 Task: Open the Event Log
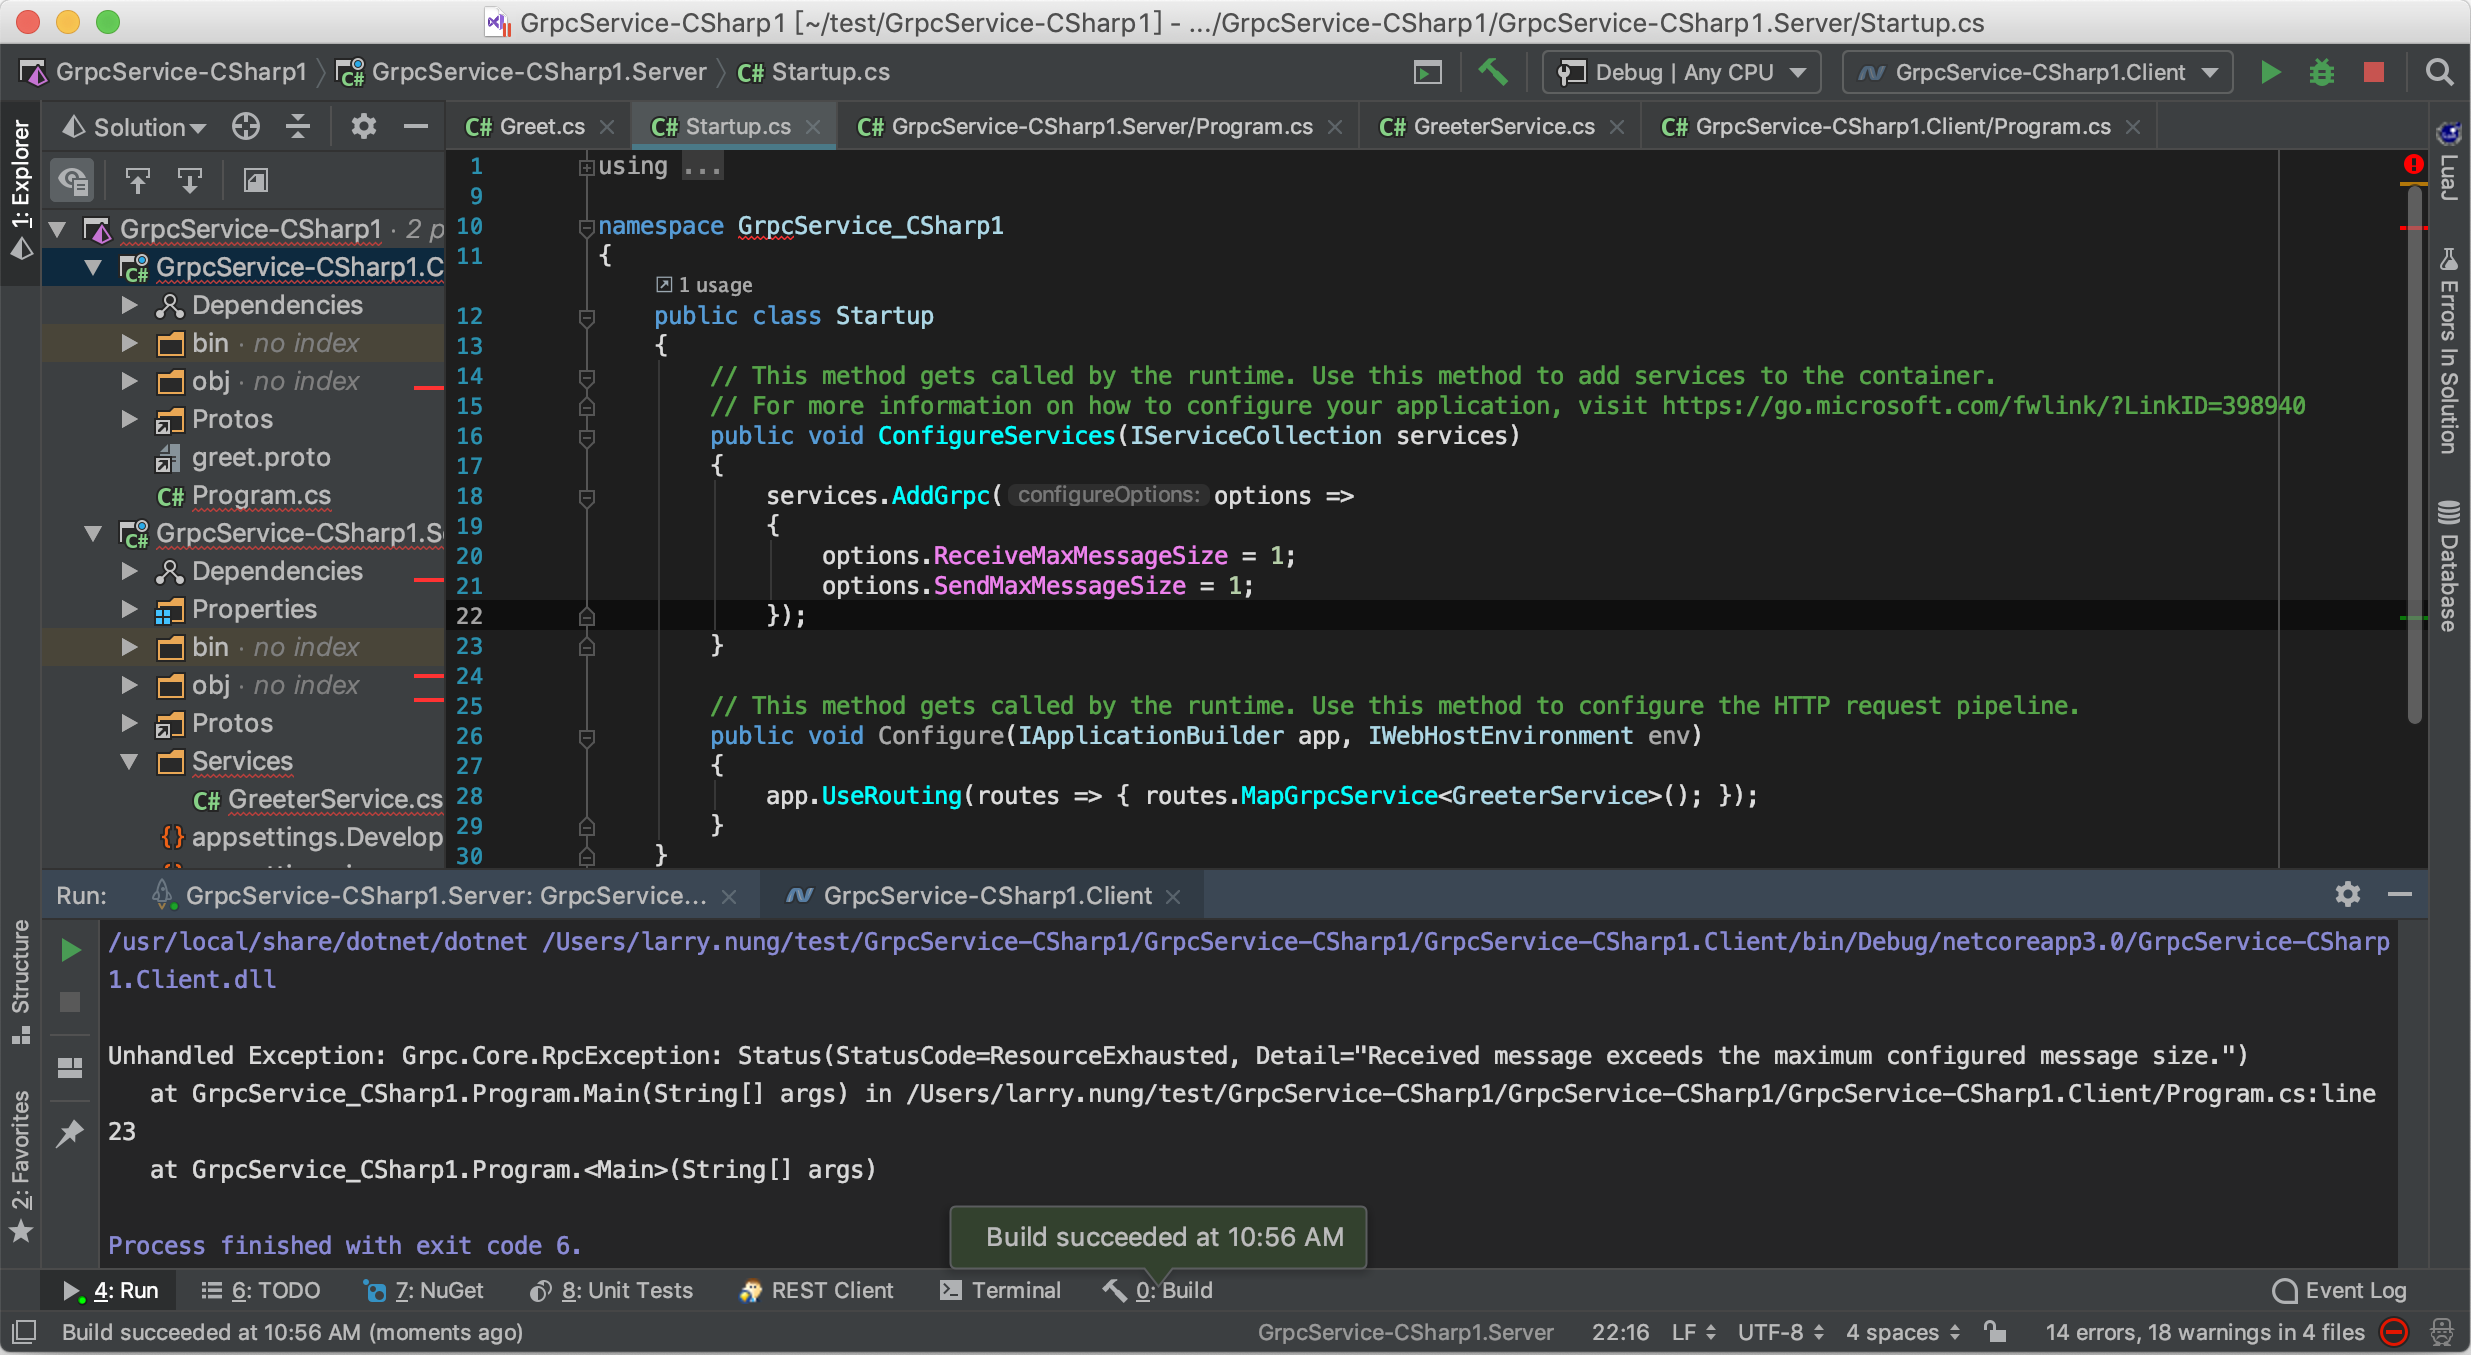pyautogui.click(x=2340, y=1290)
